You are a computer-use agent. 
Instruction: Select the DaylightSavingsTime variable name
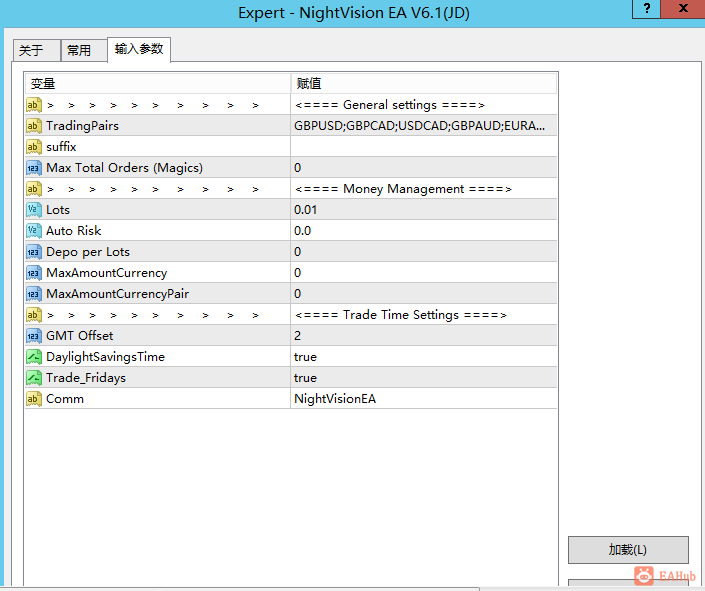(x=105, y=357)
